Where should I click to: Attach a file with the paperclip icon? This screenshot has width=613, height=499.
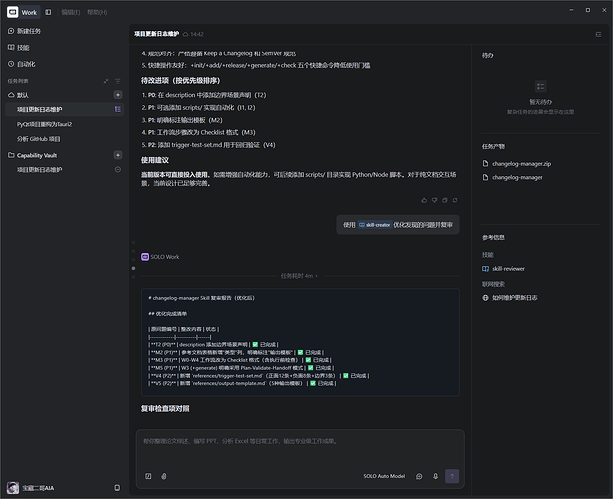[x=164, y=476]
